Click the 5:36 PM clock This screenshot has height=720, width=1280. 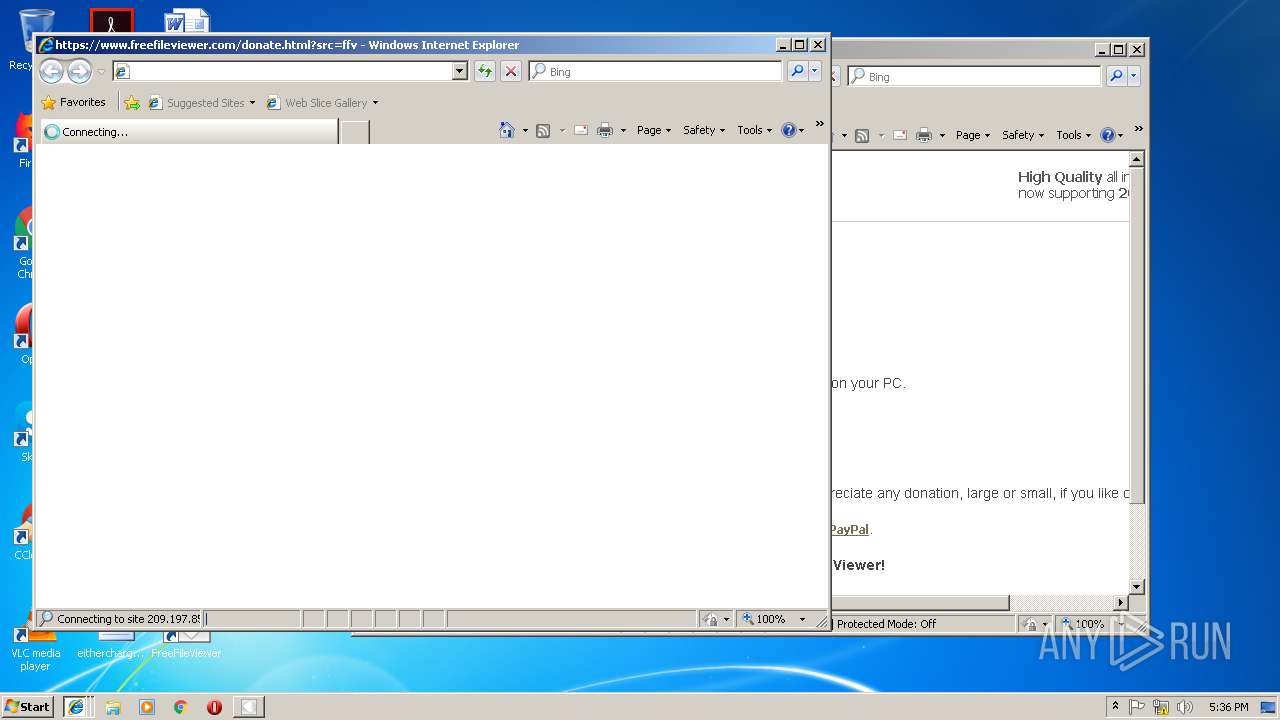(x=1228, y=707)
